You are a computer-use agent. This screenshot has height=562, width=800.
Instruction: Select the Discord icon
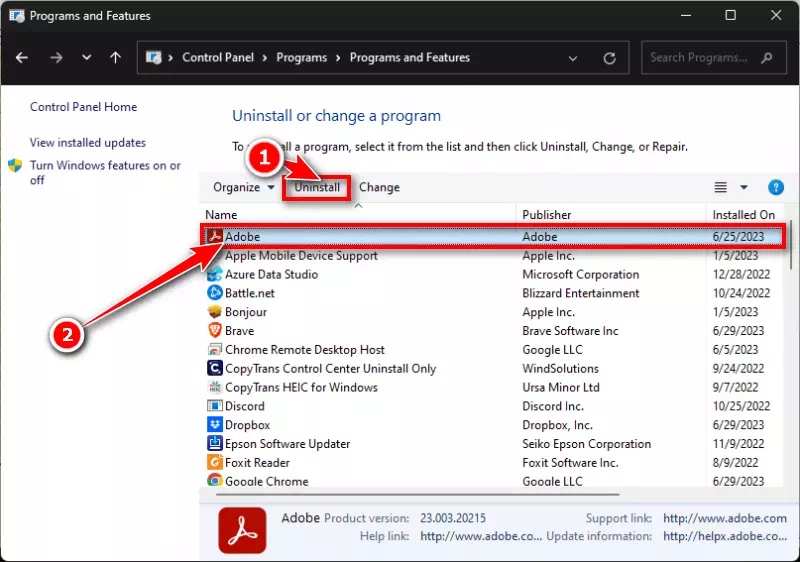(215, 406)
